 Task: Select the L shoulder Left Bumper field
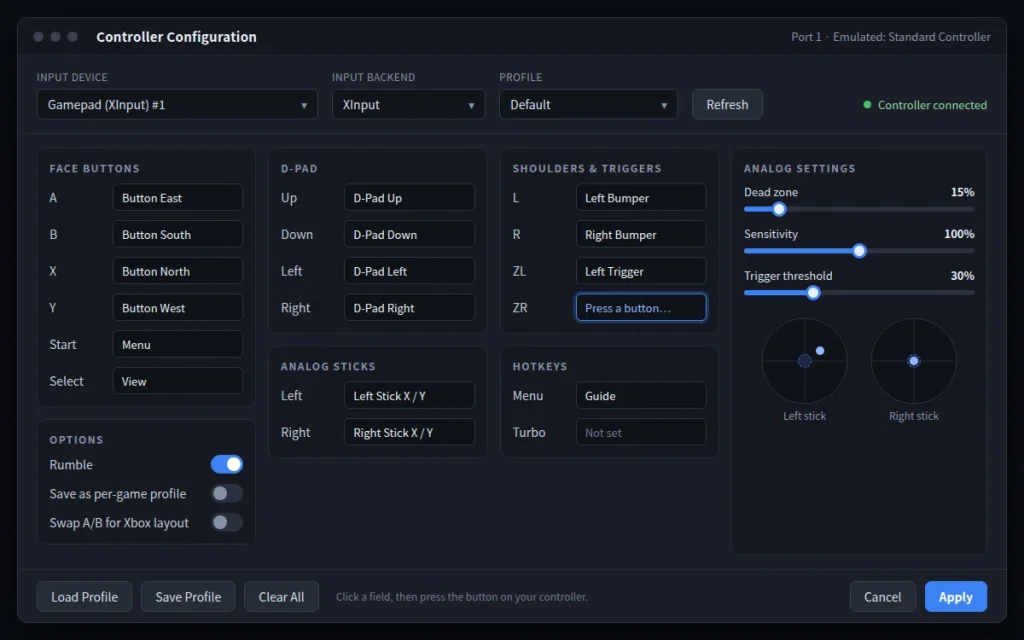point(641,198)
